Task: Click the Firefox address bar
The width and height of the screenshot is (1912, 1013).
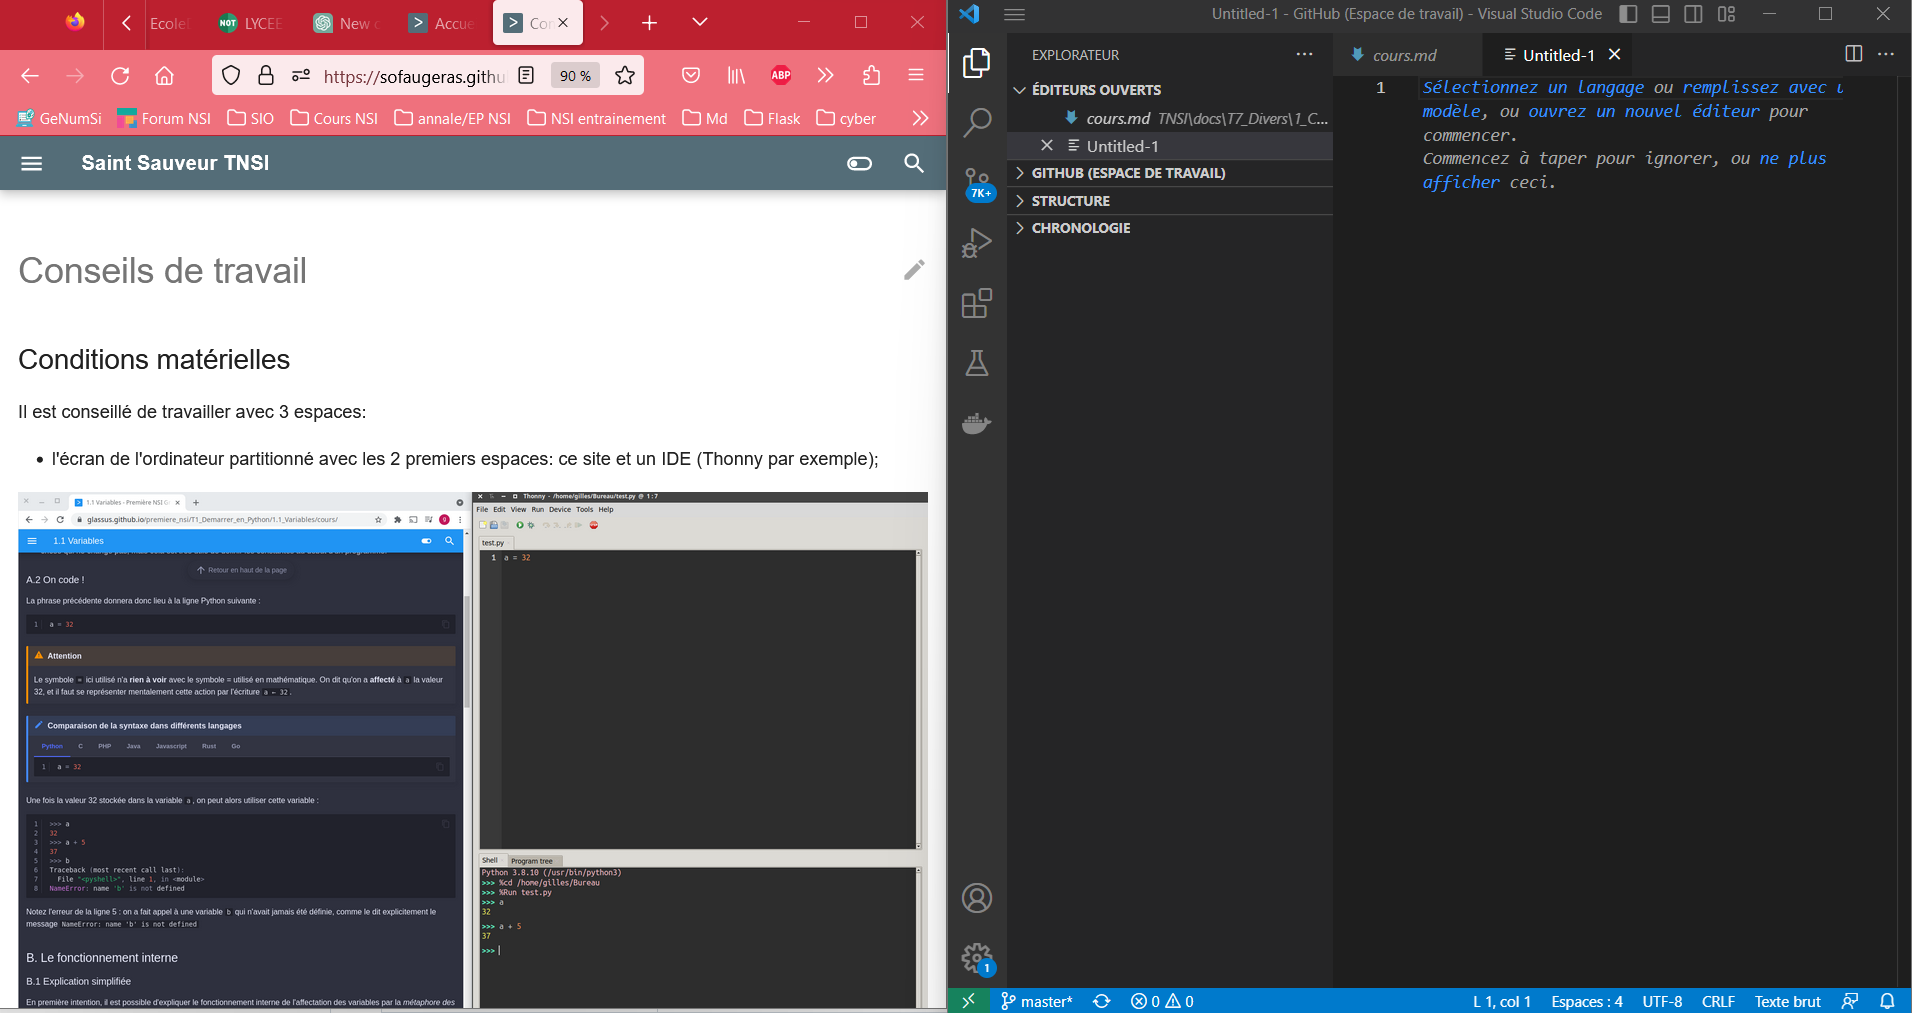Action: point(412,76)
